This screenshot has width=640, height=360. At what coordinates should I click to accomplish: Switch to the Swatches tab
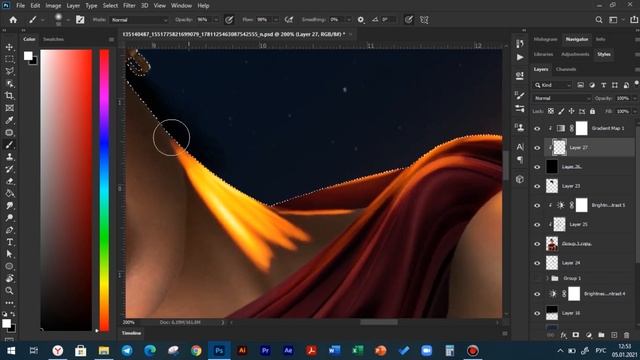point(53,39)
